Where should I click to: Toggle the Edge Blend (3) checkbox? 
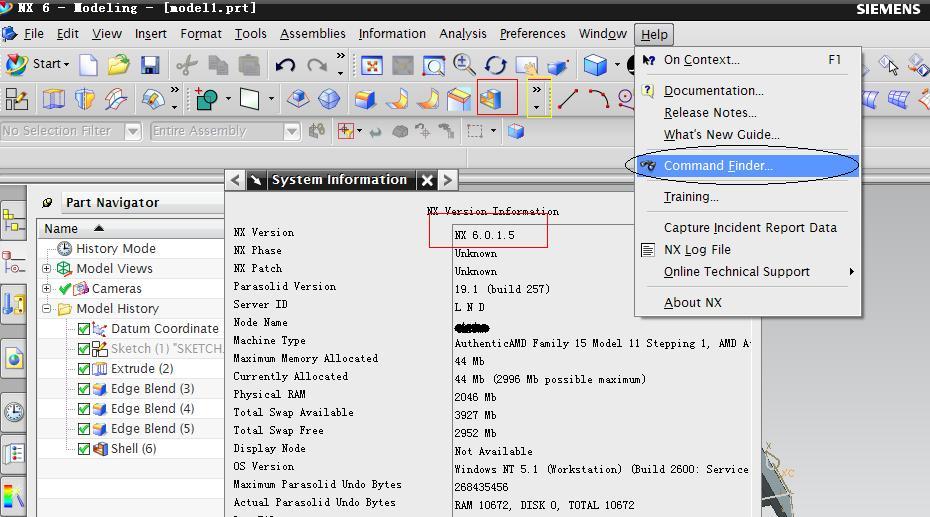tap(84, 389)
